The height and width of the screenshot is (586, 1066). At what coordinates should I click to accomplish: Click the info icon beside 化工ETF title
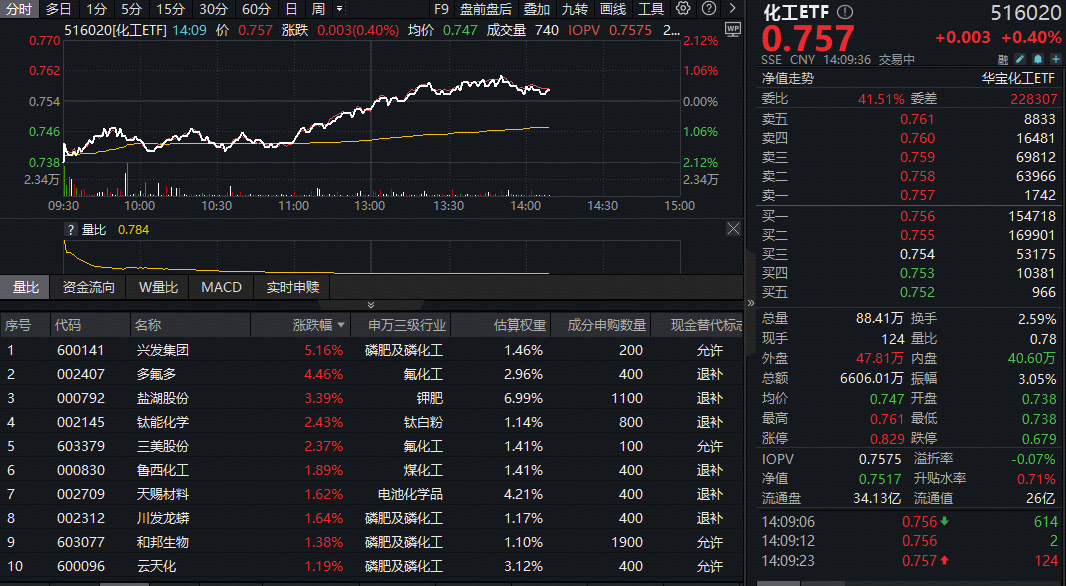846,12
